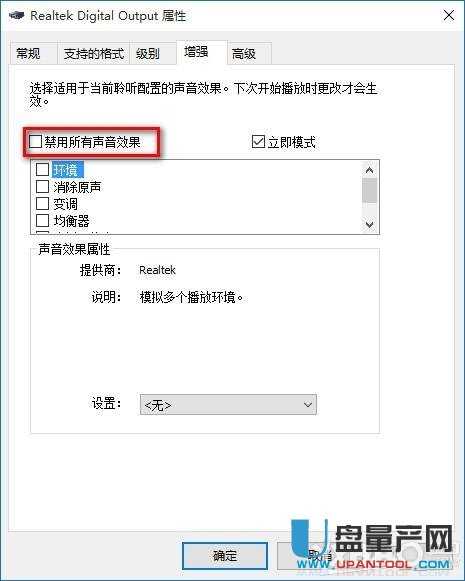
Task: Switch to the 常规 tab
Action: tap(29, 54)
